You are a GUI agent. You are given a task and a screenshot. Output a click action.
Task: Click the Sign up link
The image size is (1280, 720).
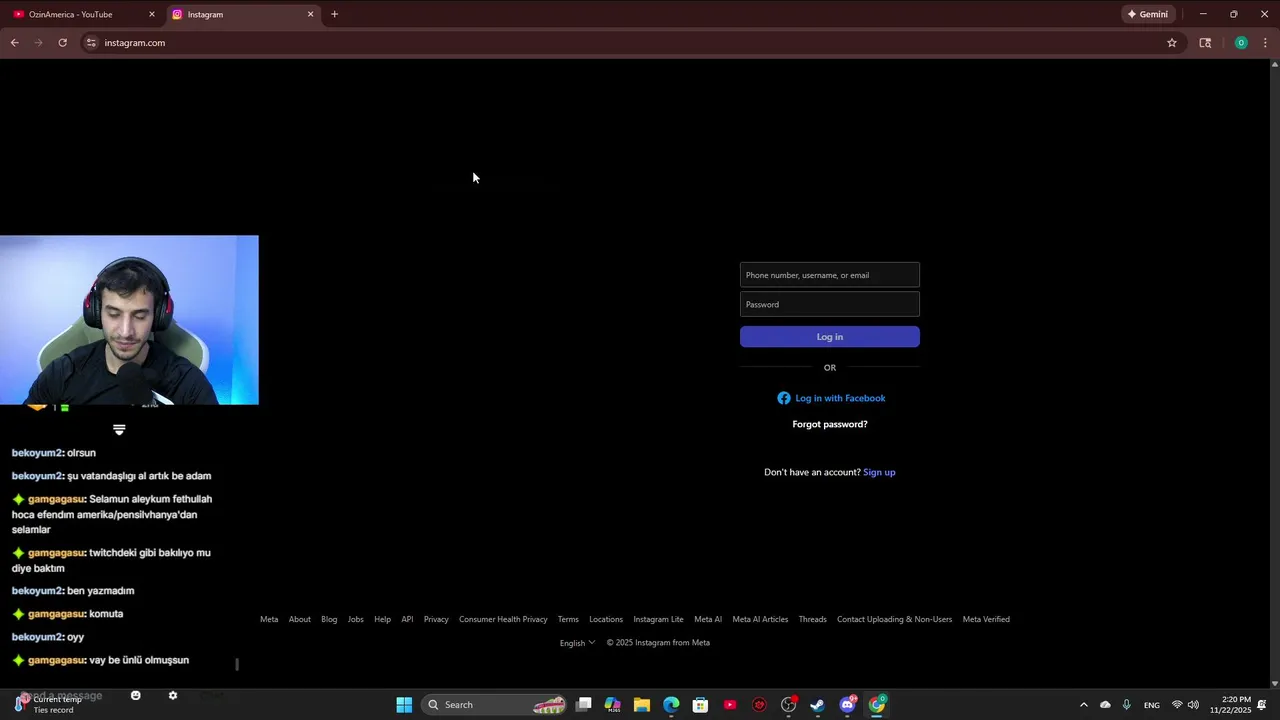pyautogui.click(x=879, y=472)
